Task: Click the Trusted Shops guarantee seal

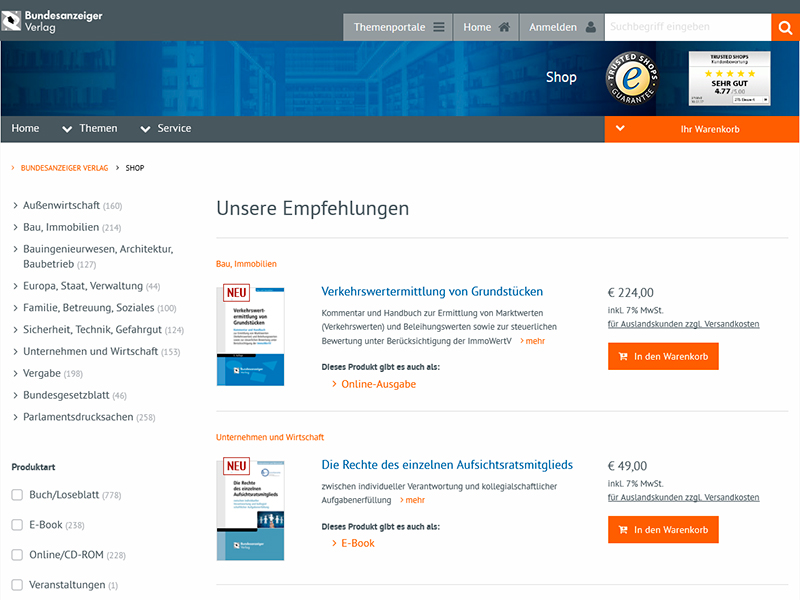Action: point(632,78)
